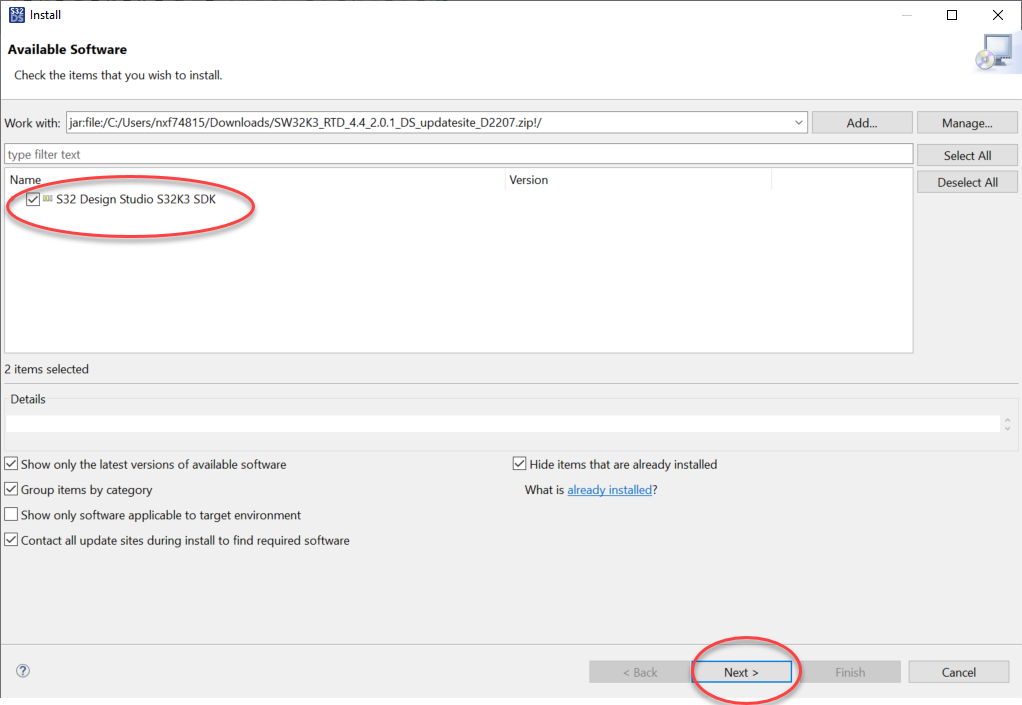
Task: Enable 'Show only software applicable to target environment'
Action: click(10, 514)
